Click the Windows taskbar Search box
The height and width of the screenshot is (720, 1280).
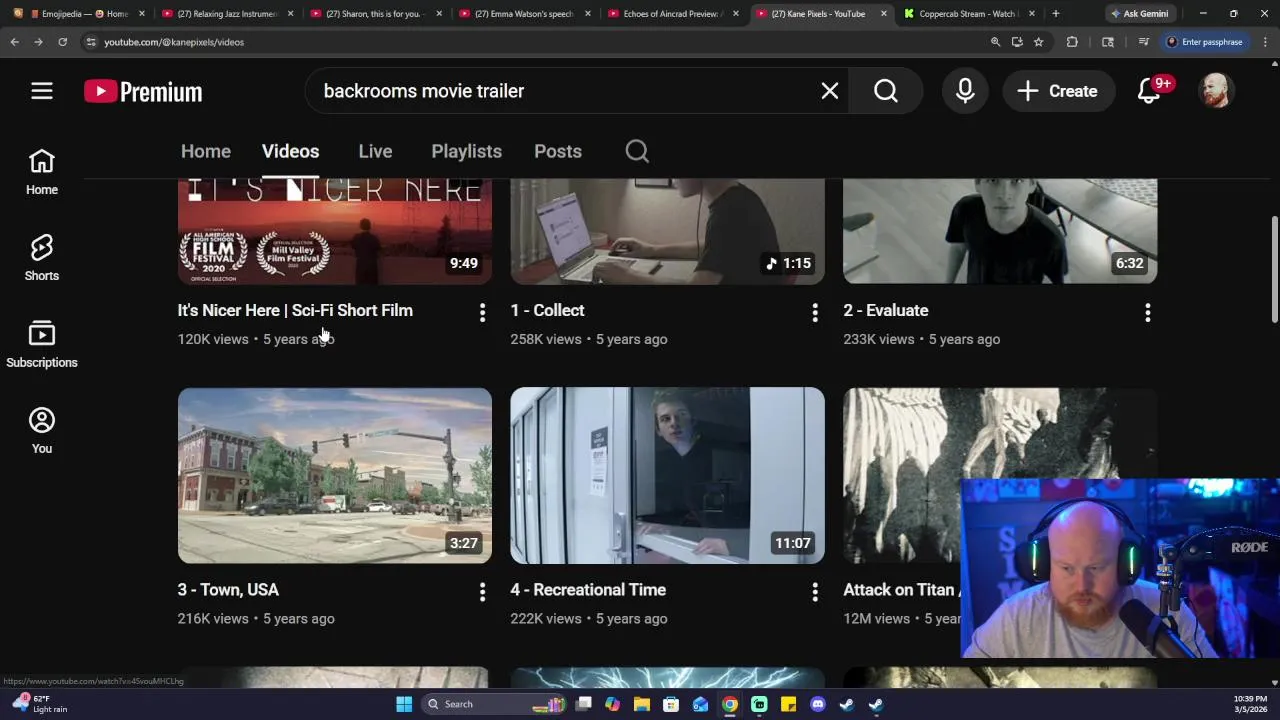(x=494, y=704)
